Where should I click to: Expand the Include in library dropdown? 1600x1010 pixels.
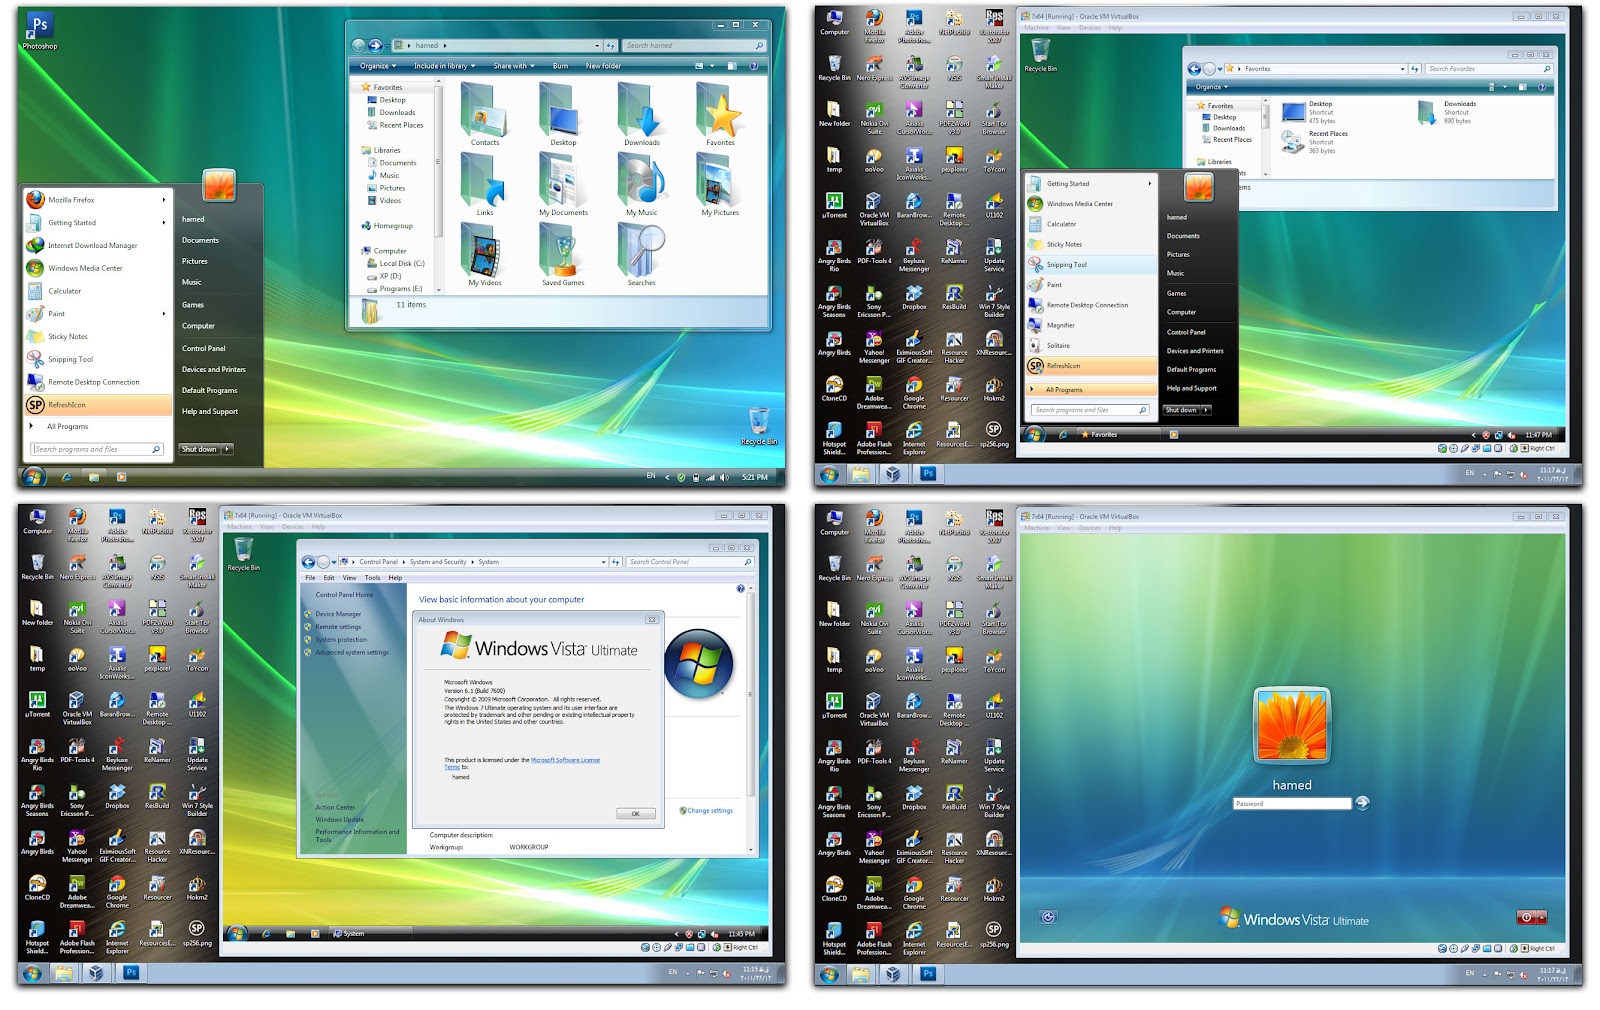coord(444,66)
